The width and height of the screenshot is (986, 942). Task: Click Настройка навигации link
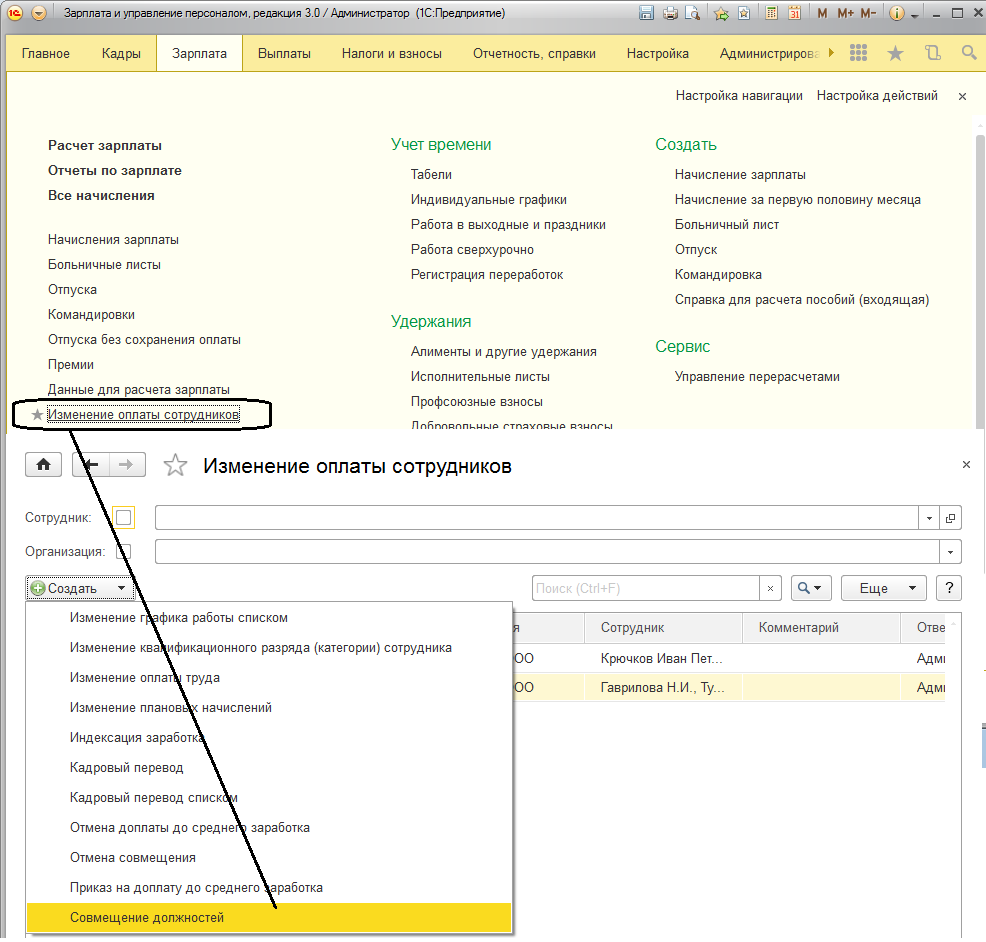(x=739, y=96)
